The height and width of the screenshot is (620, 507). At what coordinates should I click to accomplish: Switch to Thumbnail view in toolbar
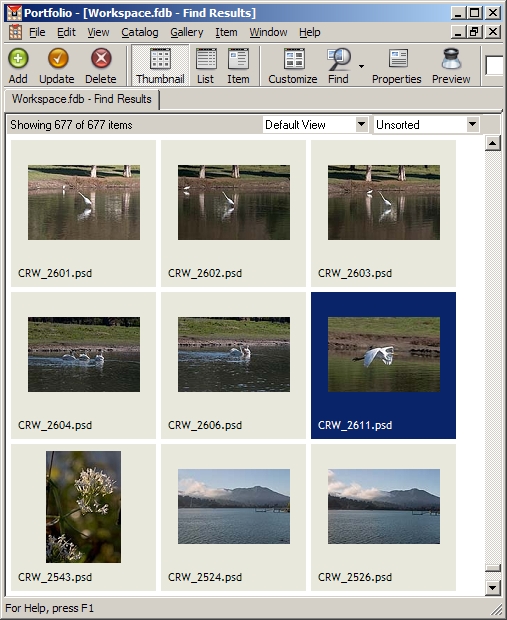click(160, 66)
